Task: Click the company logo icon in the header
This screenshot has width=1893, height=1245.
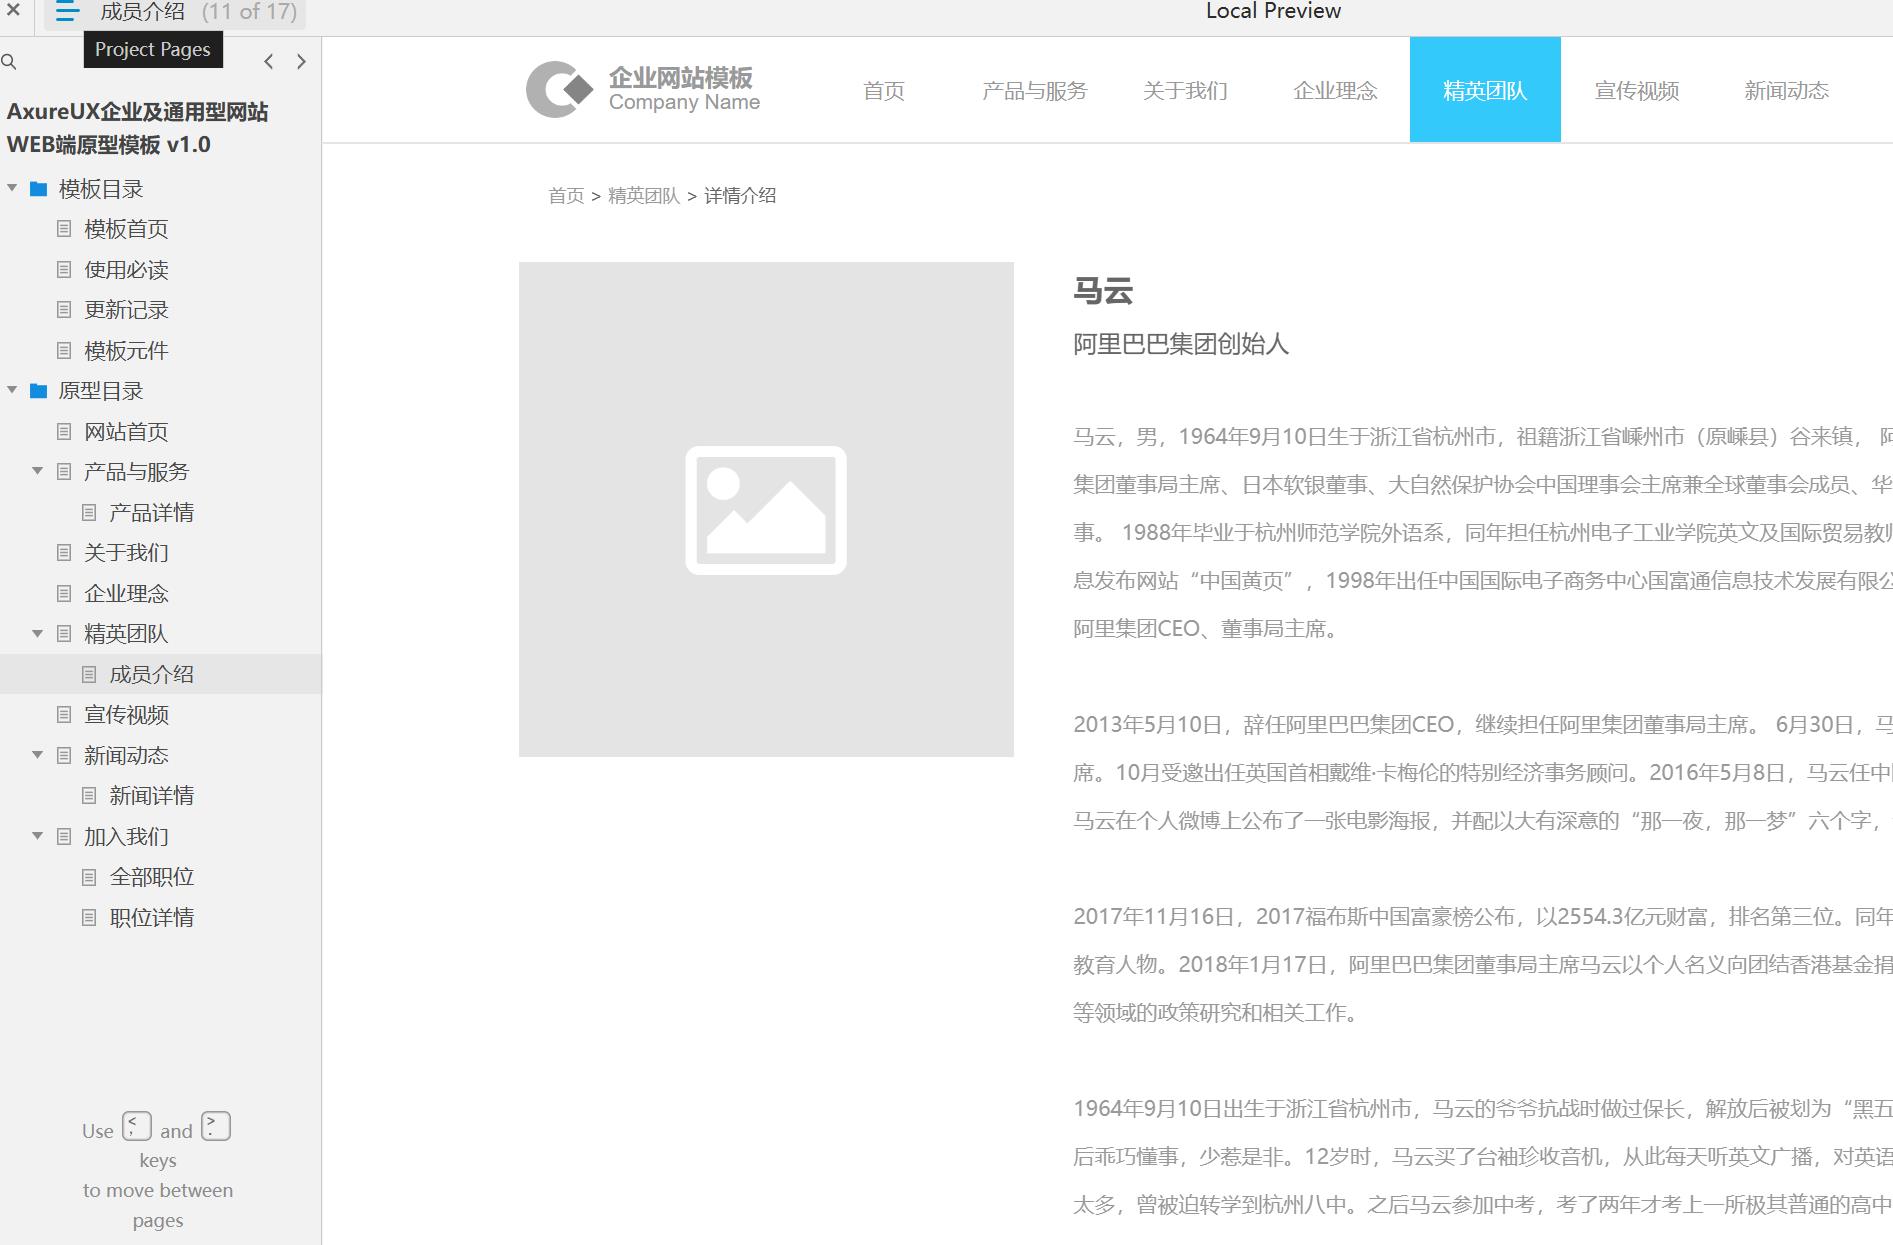Action: pyautogui.click(x=559, y=90)
